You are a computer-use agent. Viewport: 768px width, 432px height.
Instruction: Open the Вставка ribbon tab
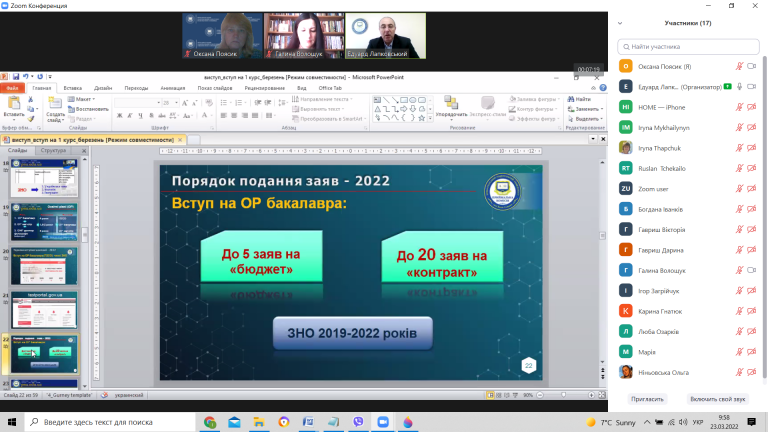pos(72,88)
